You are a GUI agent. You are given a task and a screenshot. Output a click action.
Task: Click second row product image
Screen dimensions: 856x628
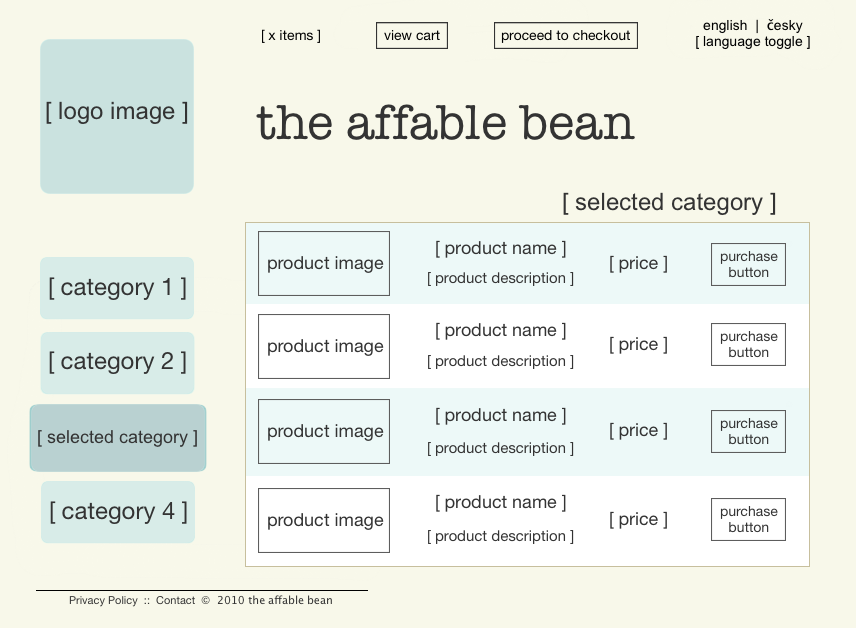pyautogui.click(x=324, y=347)
